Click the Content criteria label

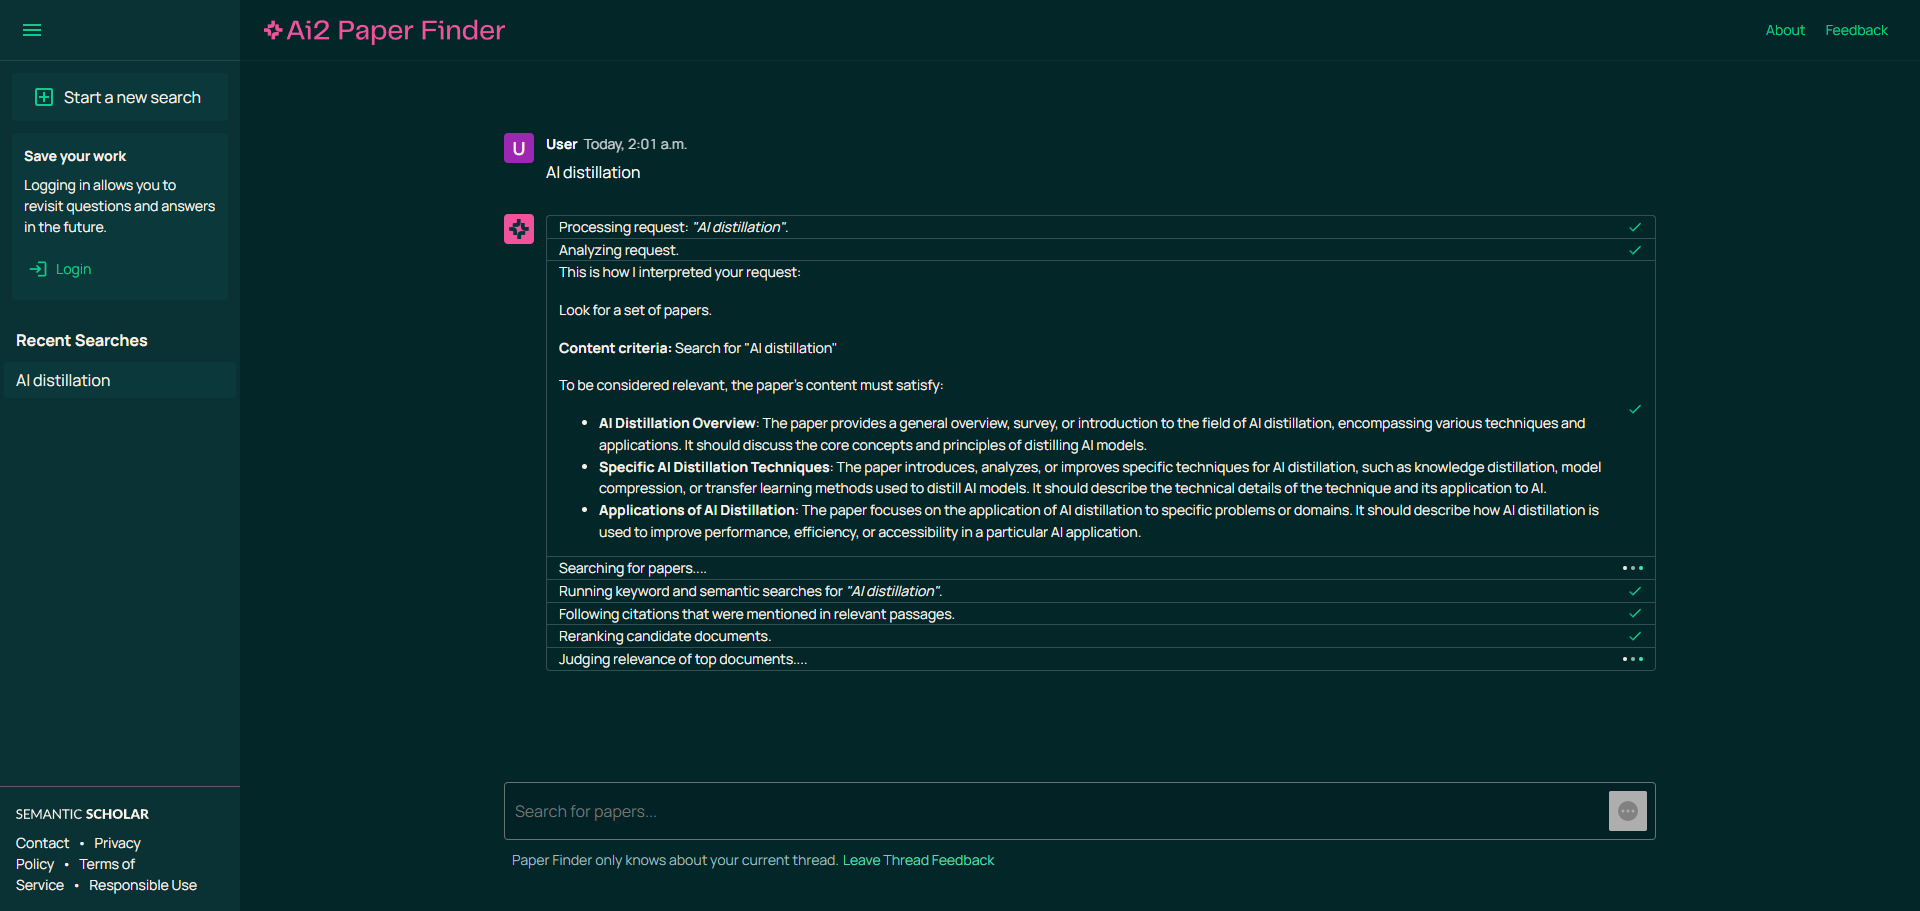(615, 348)
